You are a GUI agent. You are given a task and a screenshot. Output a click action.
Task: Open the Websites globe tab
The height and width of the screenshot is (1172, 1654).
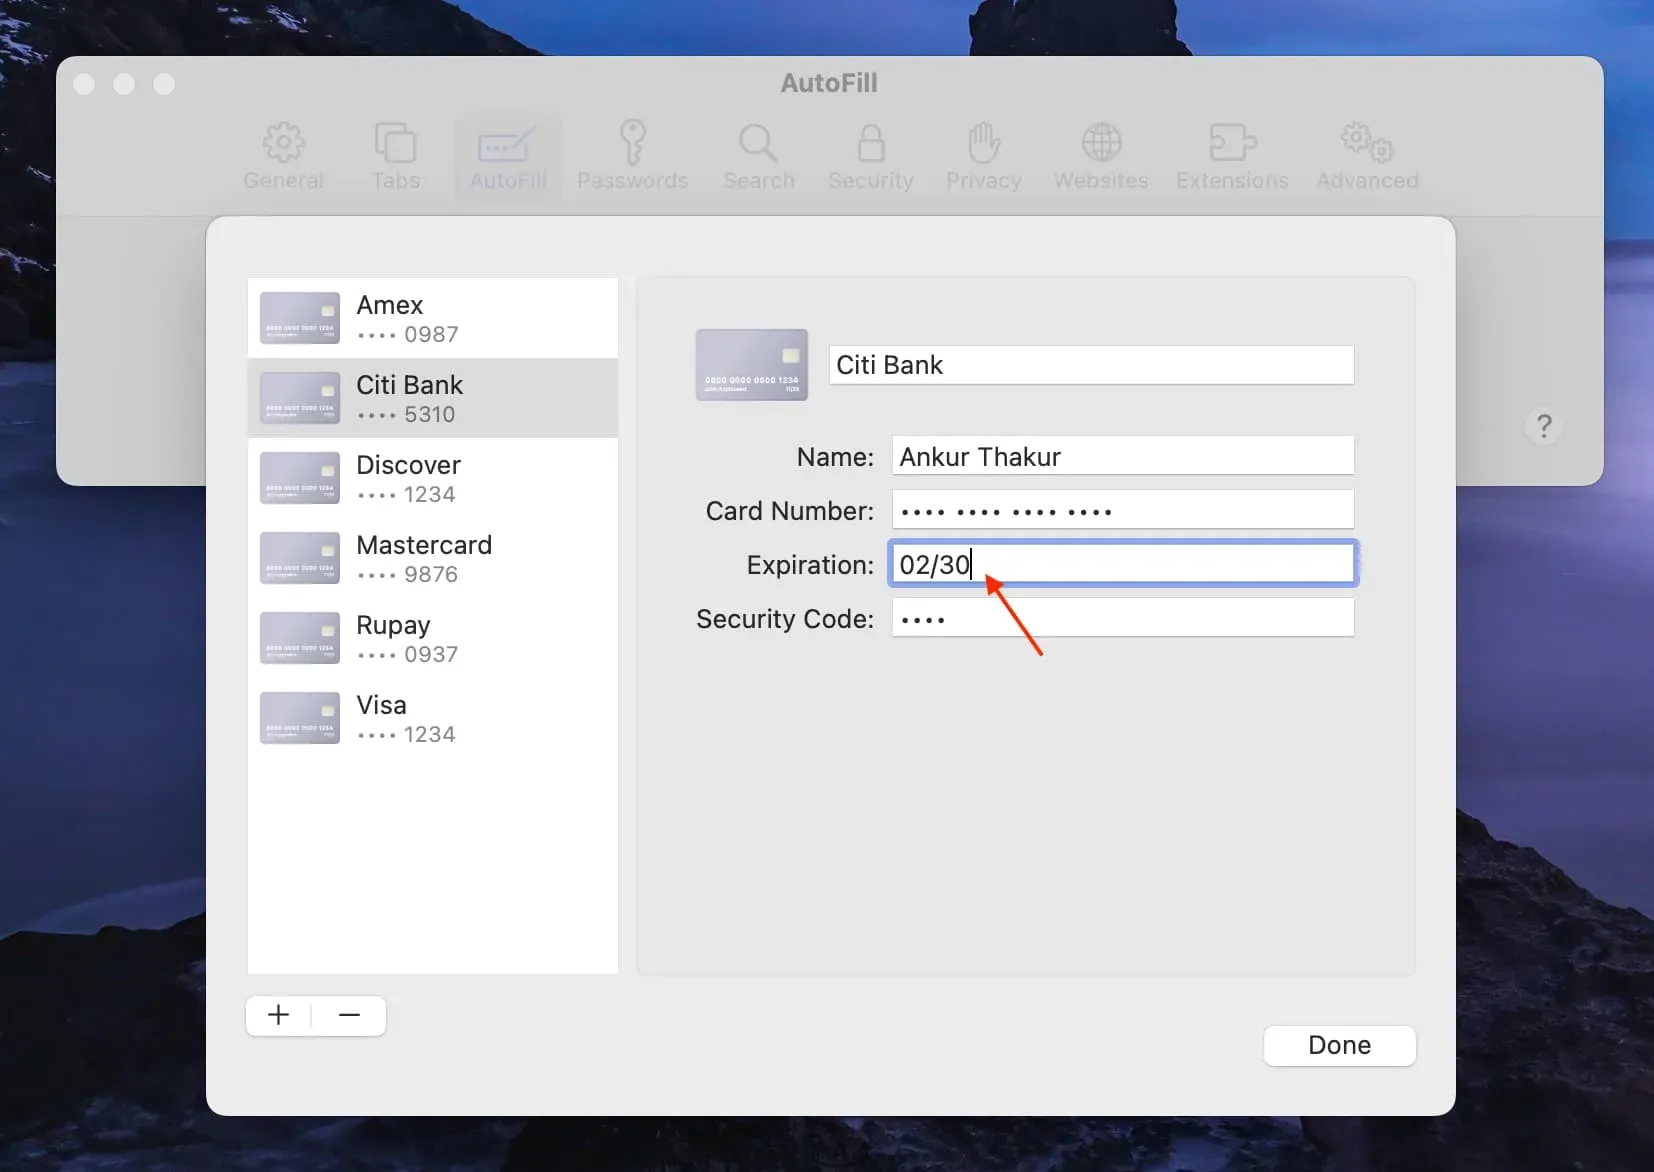point(1101,156)
